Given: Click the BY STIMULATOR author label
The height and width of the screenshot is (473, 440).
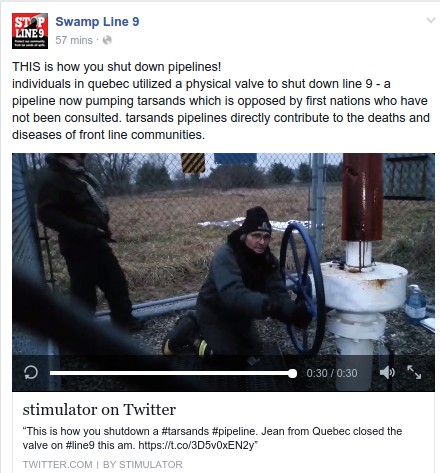Looking at the screenshot, I should pyautogui.click(x=143, y=464).
